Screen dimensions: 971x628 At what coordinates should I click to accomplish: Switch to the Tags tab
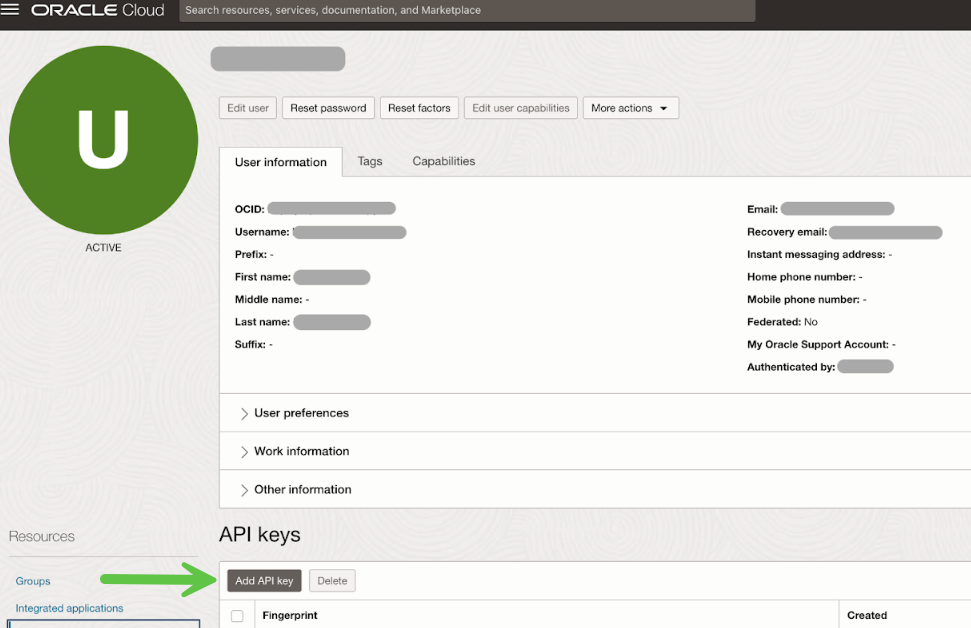(370, 161)
